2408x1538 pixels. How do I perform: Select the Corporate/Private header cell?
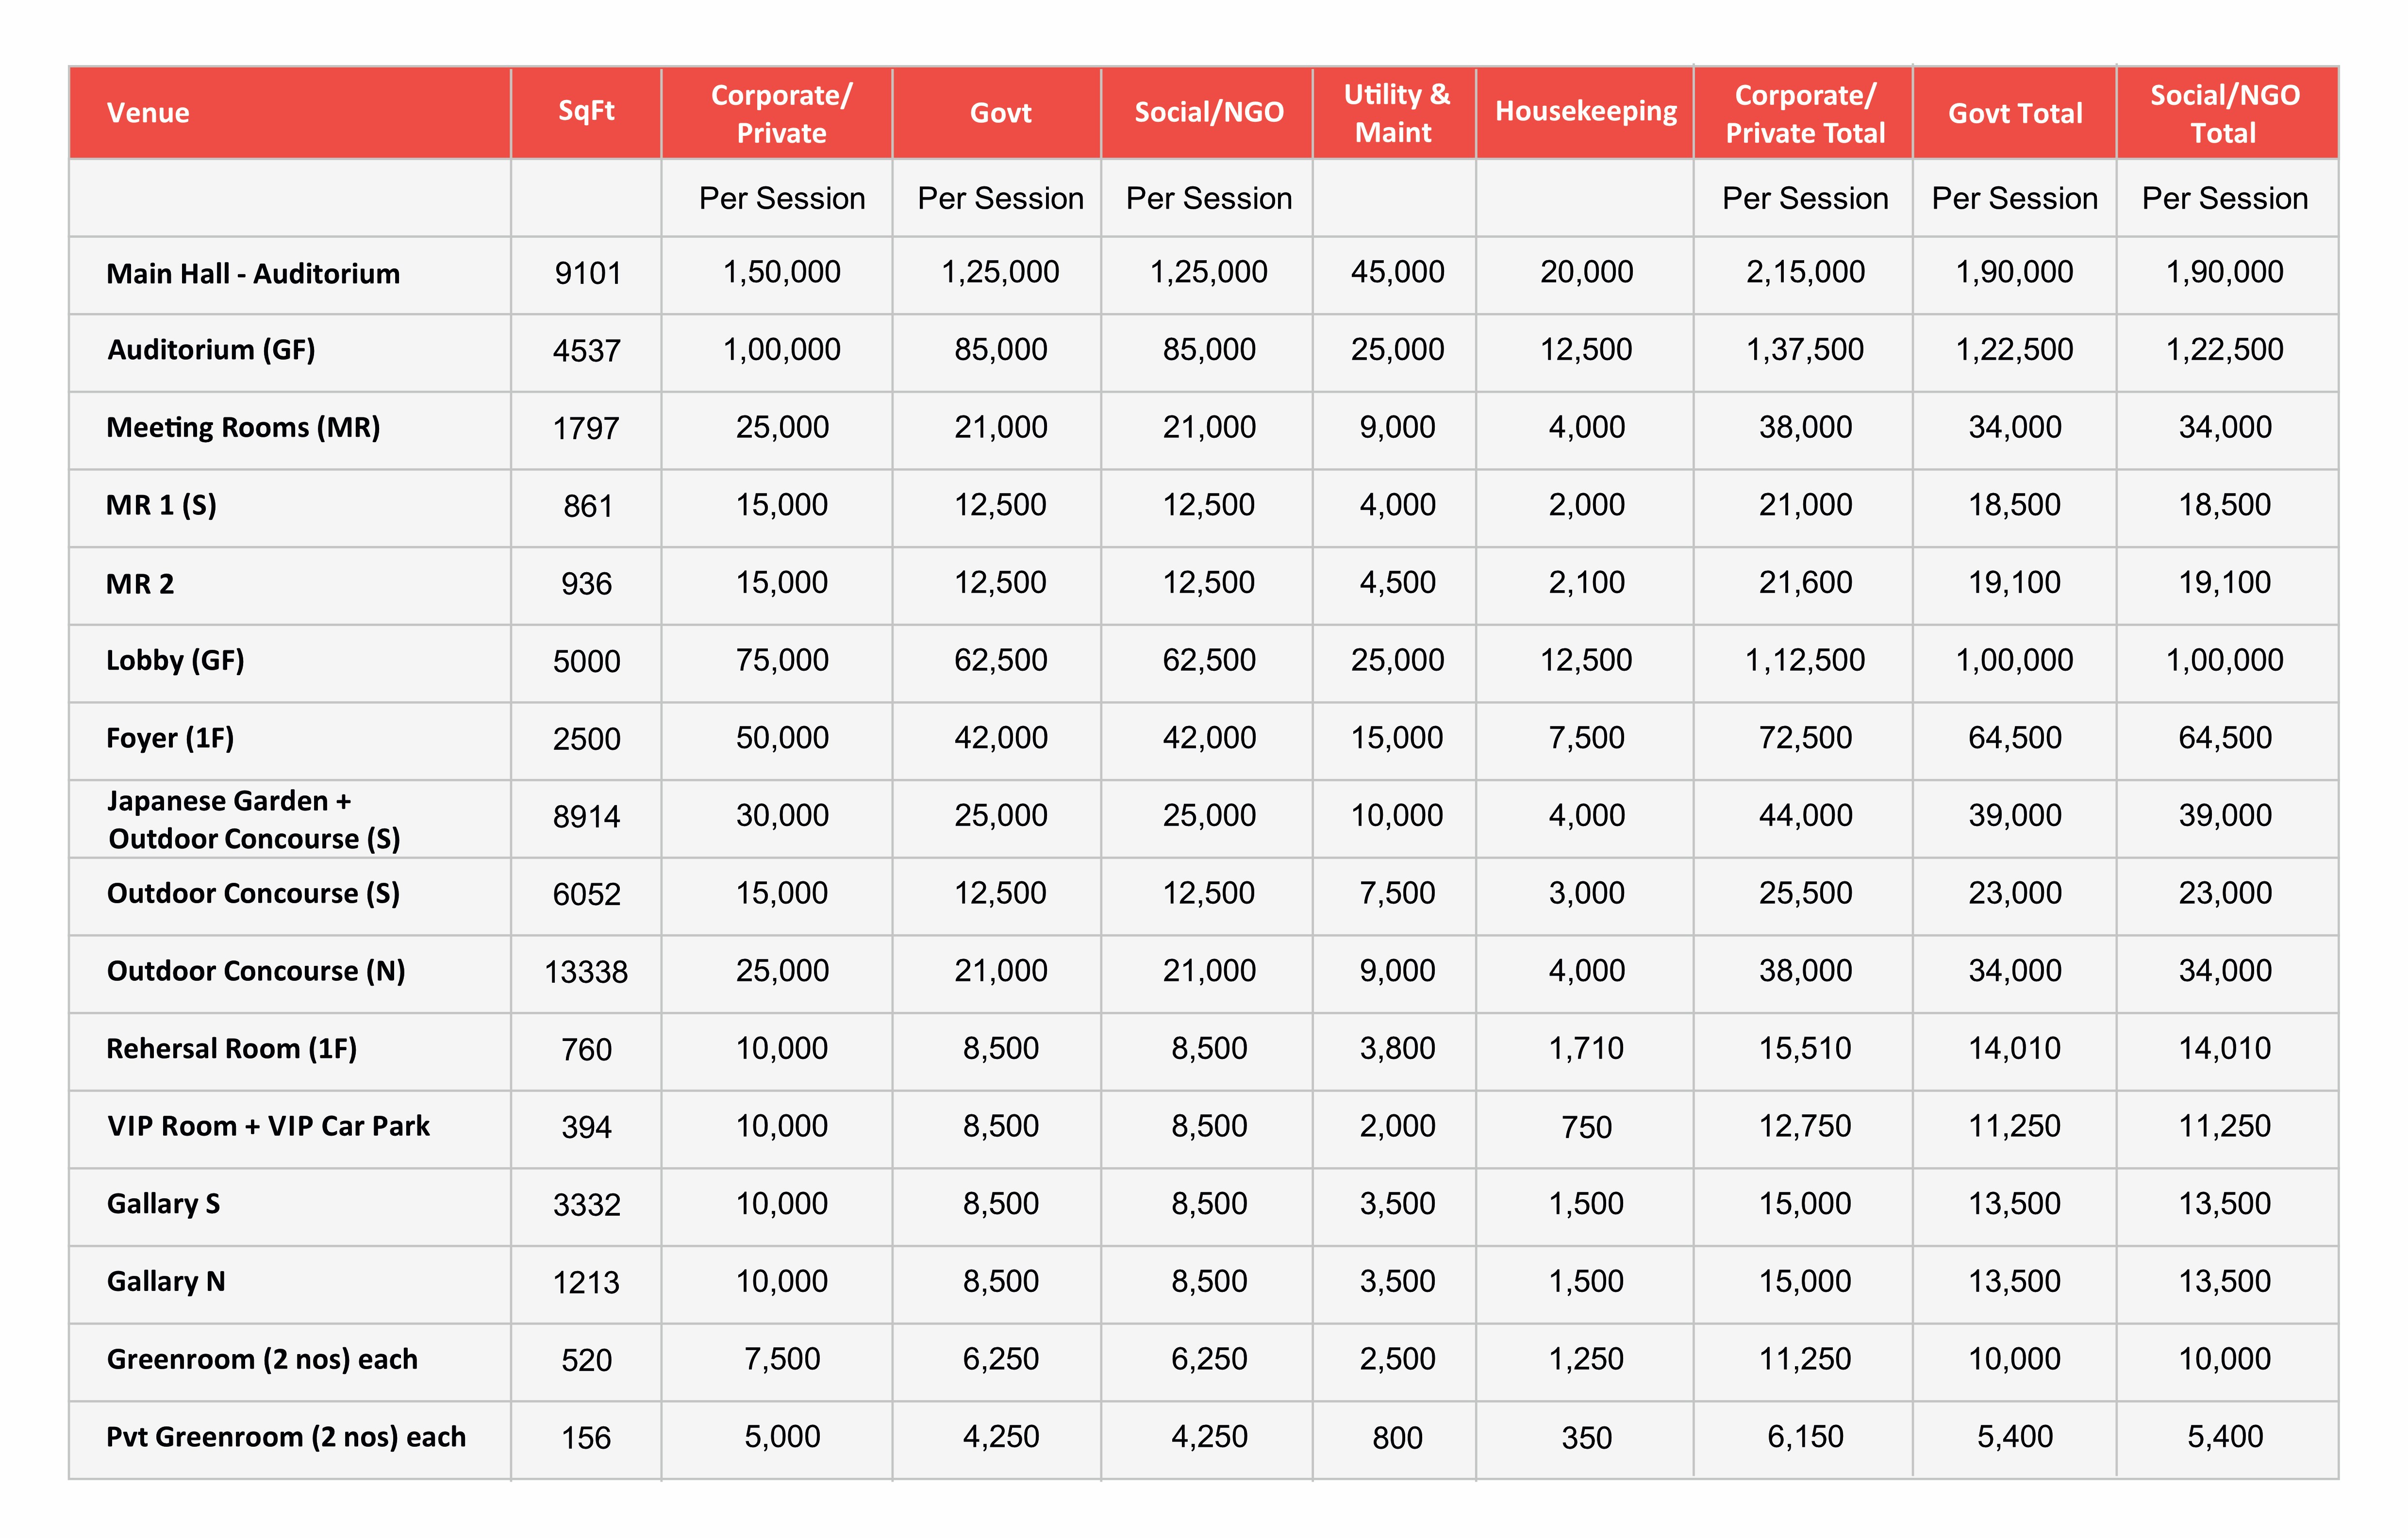[781, 113]
